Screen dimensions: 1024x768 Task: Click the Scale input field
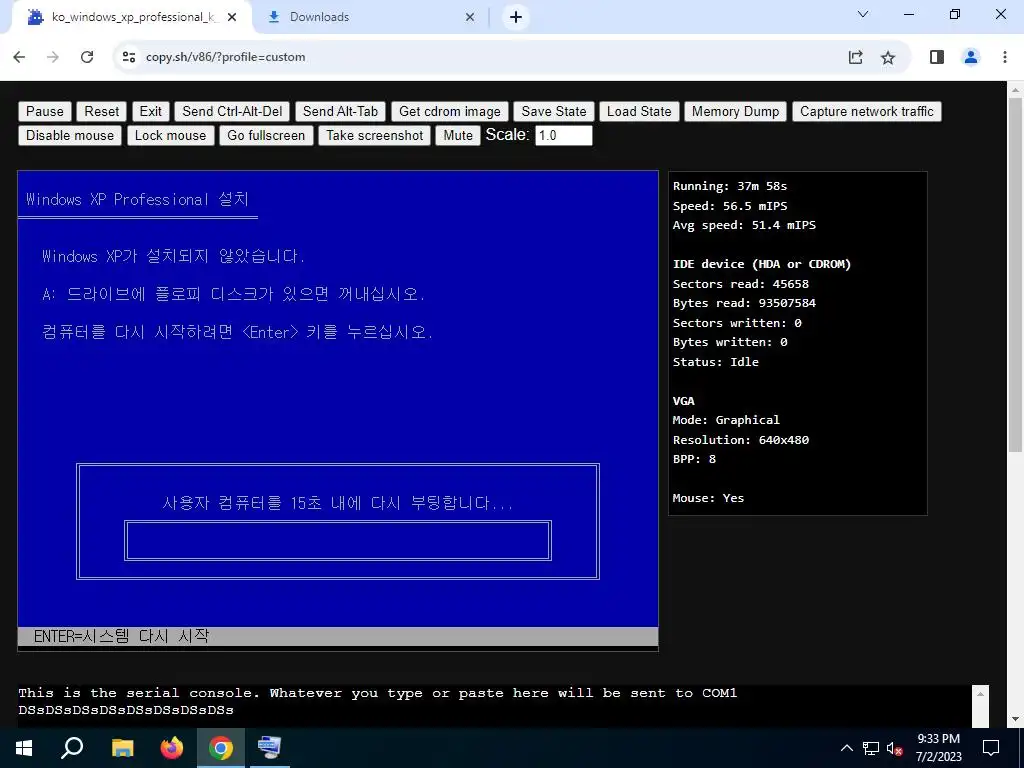564,136
